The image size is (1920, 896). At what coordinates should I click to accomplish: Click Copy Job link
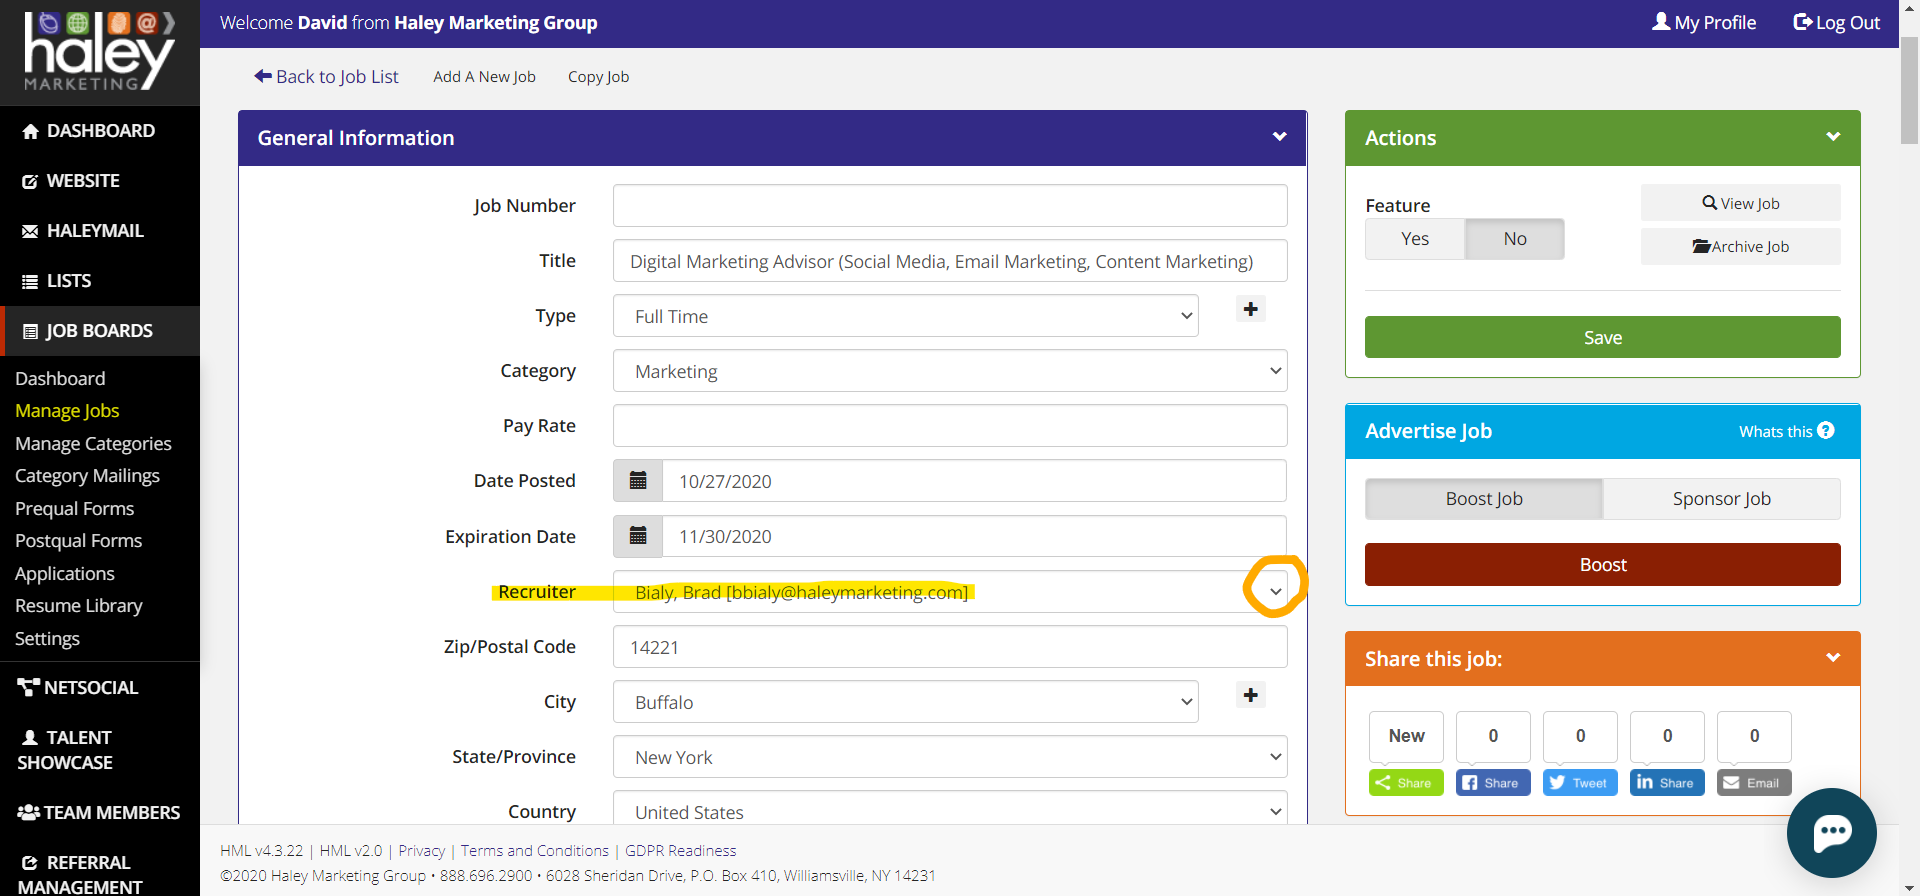(598, 77)
